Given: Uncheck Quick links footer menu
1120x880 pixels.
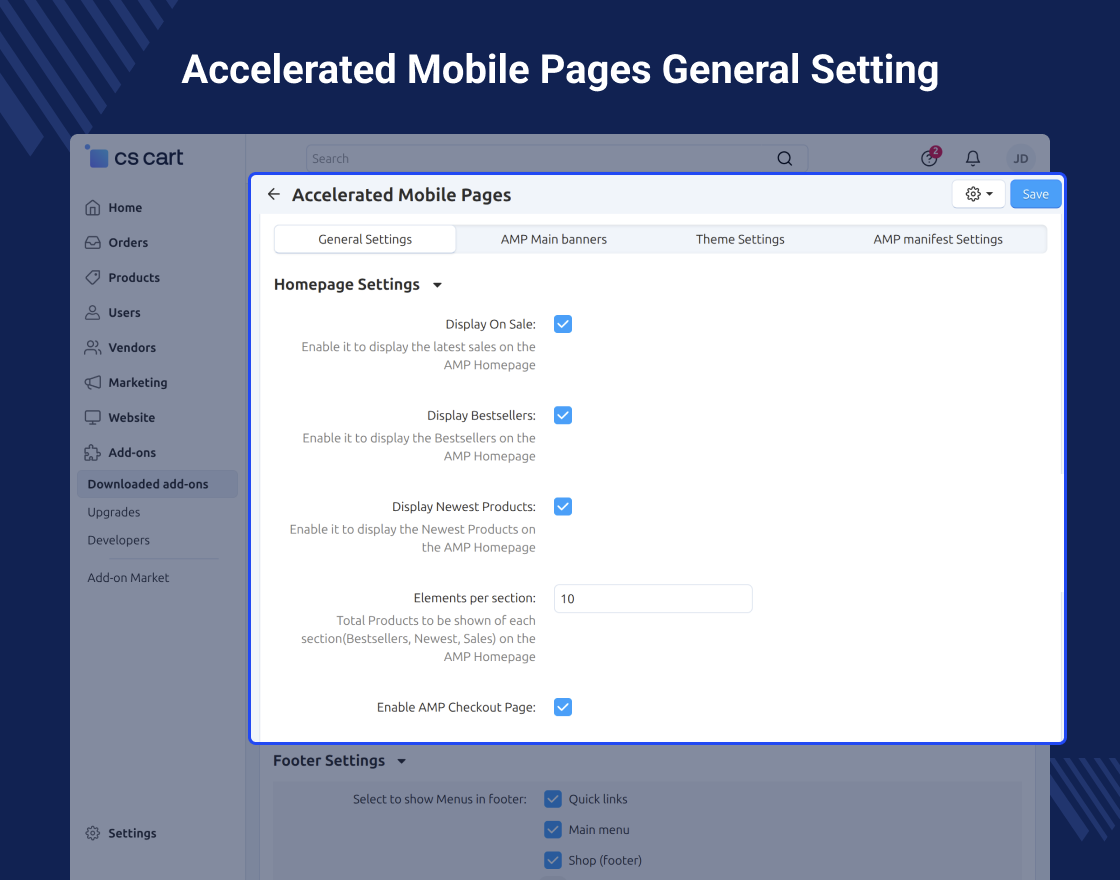Looking at the screenshot, I should [x=553, y=799].
